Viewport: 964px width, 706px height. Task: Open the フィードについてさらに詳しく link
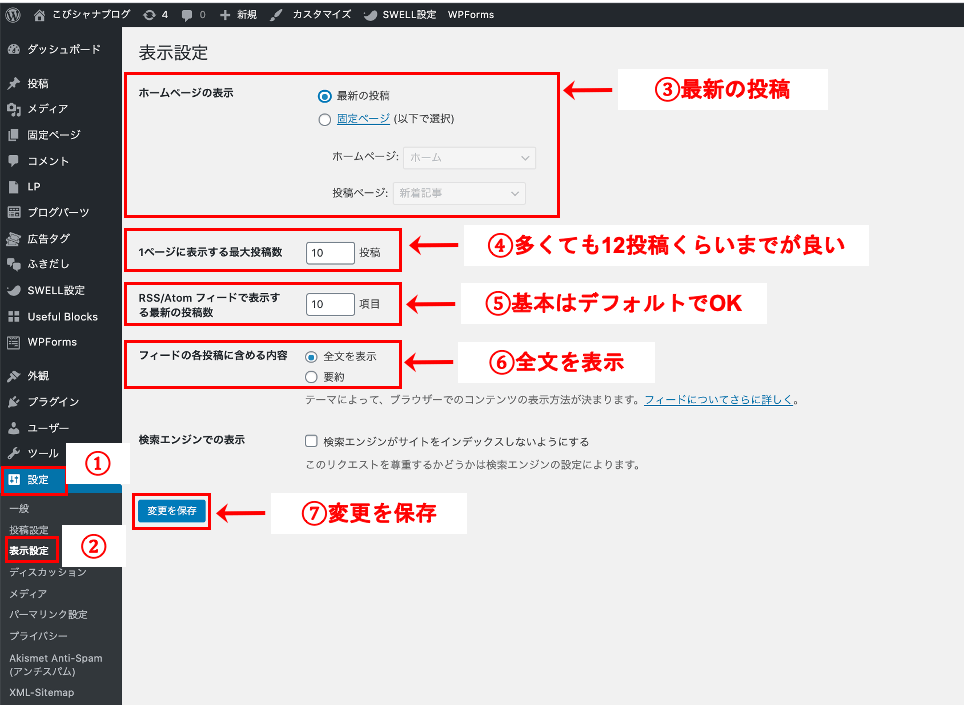718,400
